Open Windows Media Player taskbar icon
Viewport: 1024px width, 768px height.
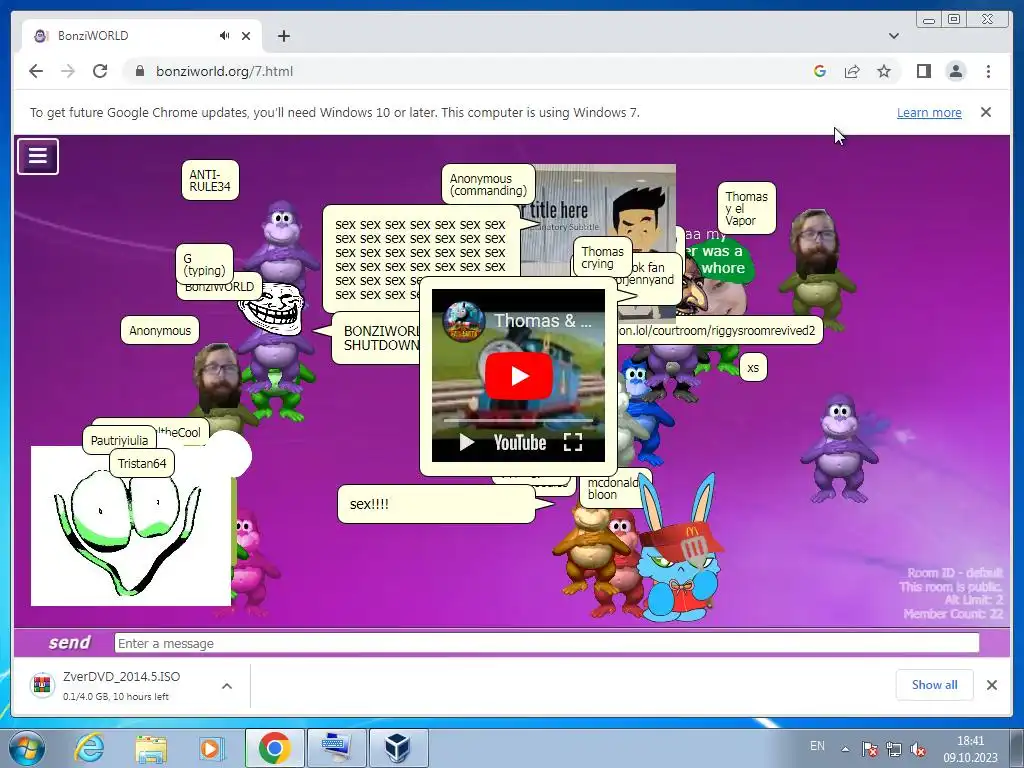[211, 748]
